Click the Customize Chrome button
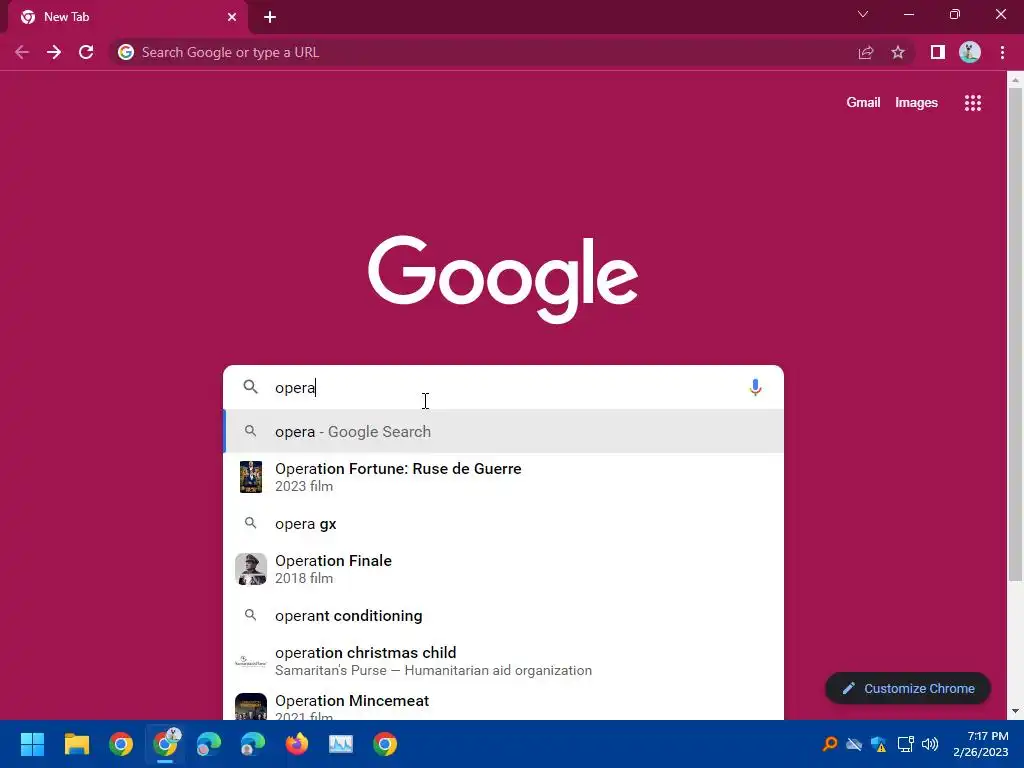 click(908, 688)
